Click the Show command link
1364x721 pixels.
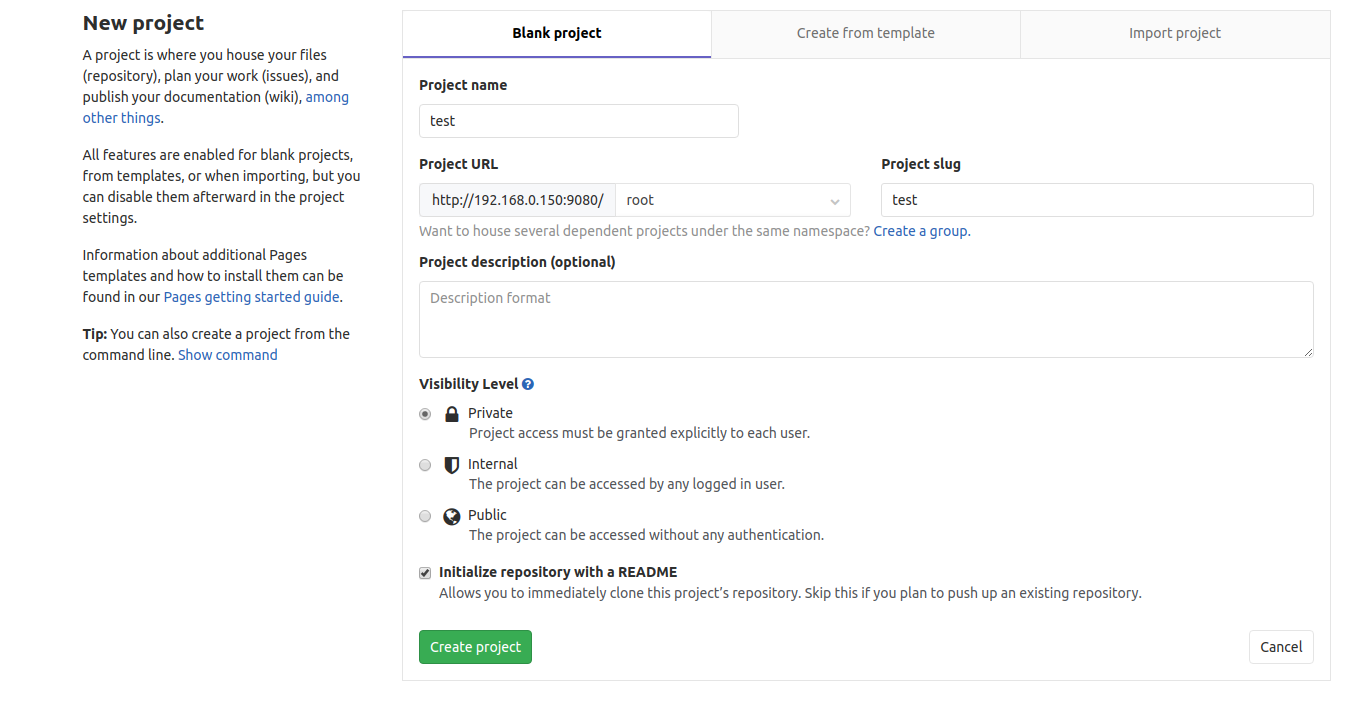click(x=228, y=355)
